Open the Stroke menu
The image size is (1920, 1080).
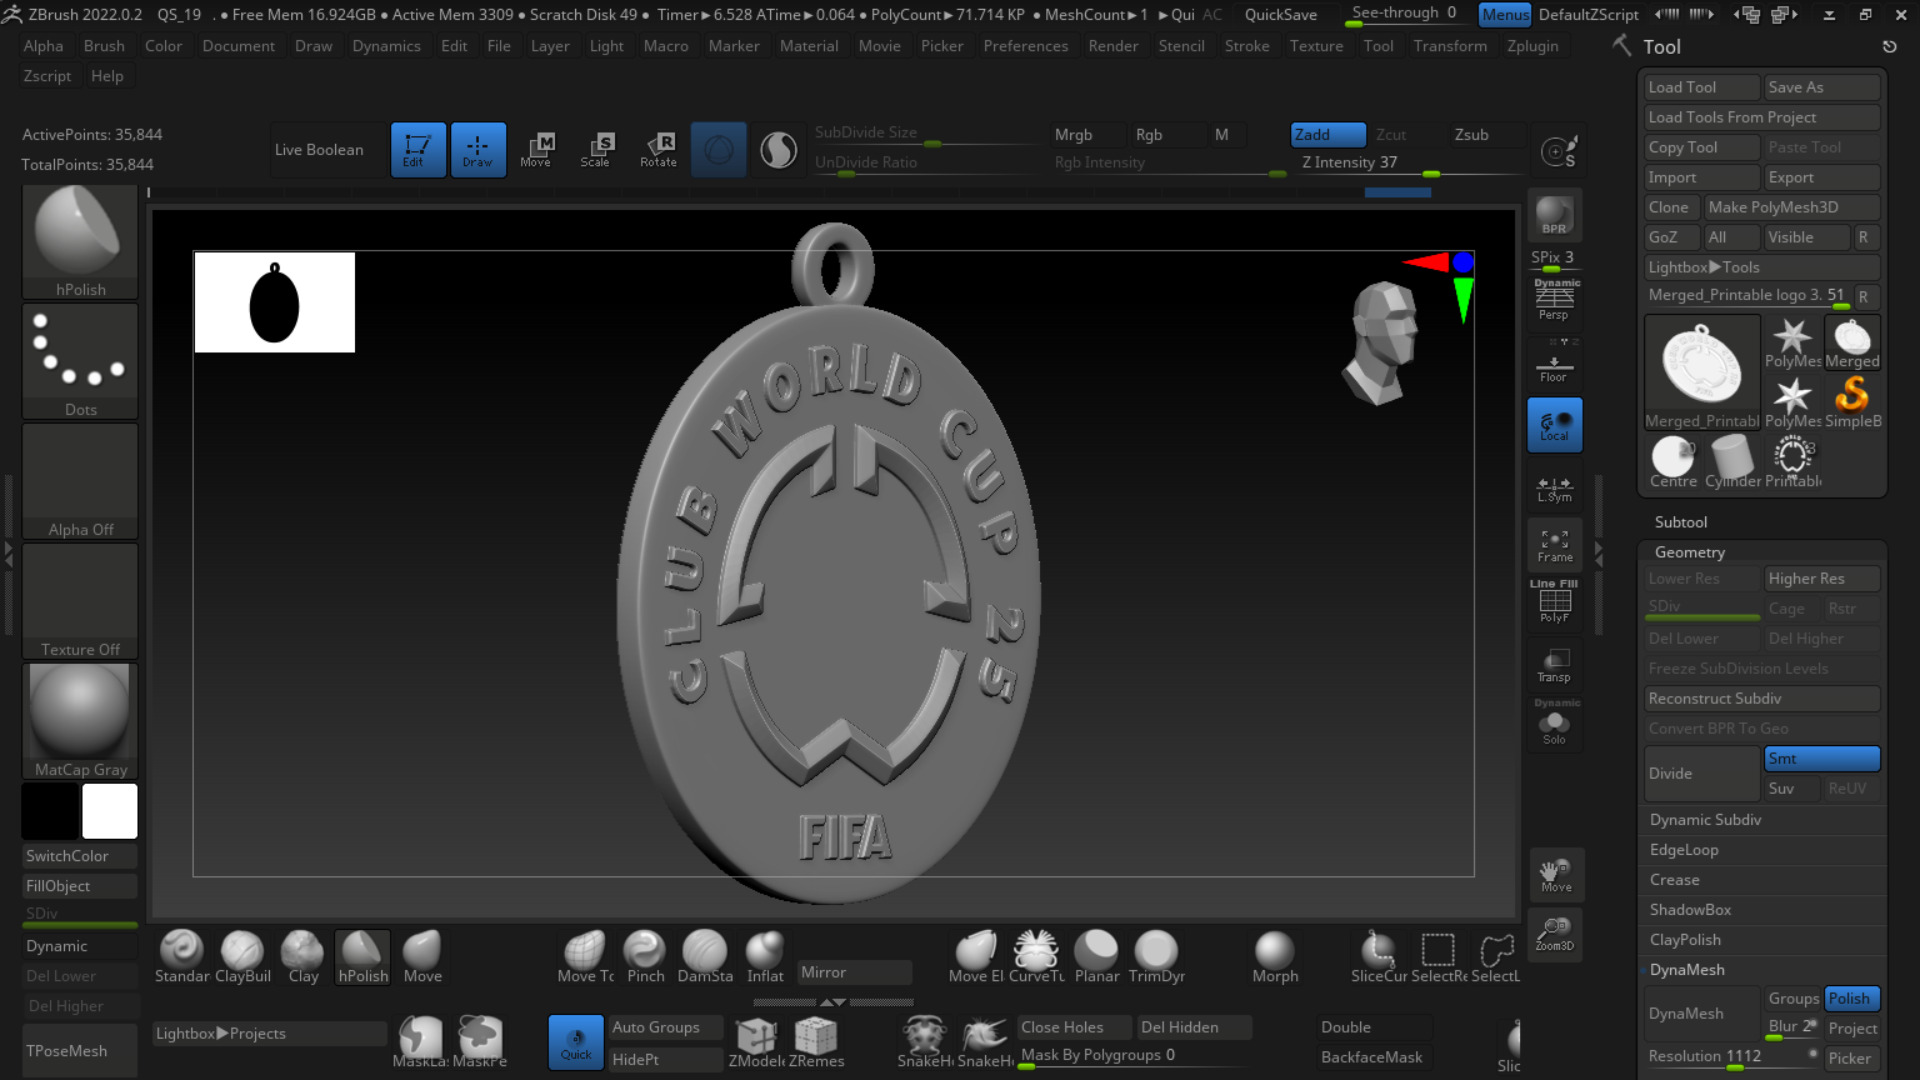pos(1247,46)
